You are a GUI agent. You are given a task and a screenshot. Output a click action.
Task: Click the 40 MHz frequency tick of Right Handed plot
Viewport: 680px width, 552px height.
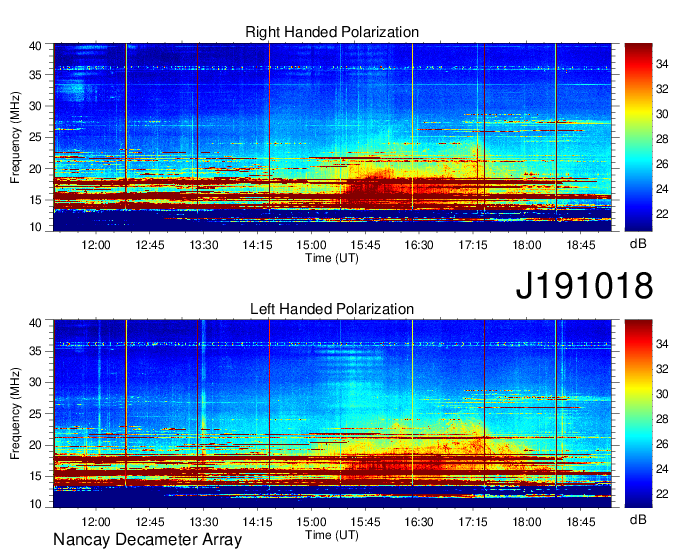[x=35, y=46]
